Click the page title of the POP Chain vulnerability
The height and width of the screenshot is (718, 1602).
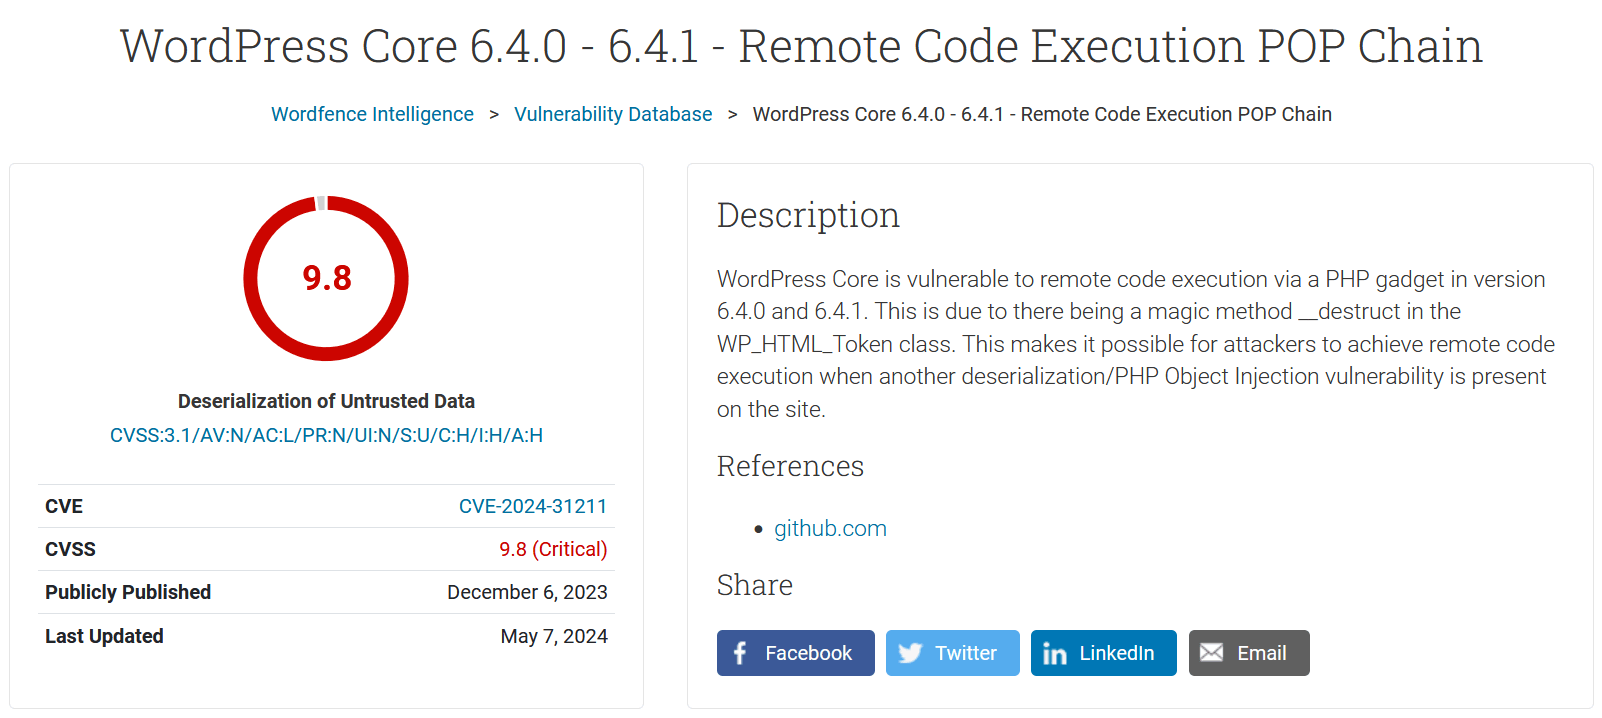click(801, 46)
